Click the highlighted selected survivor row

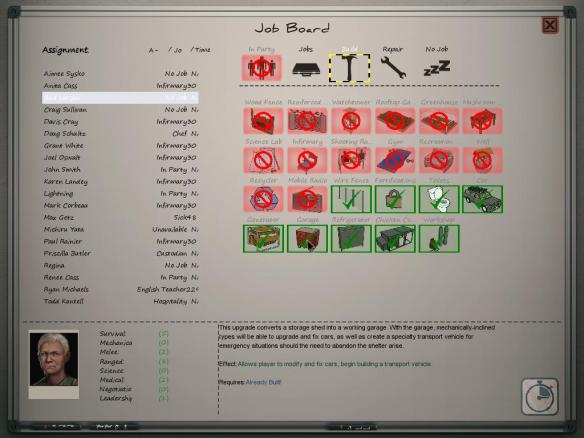click(120, 98)
